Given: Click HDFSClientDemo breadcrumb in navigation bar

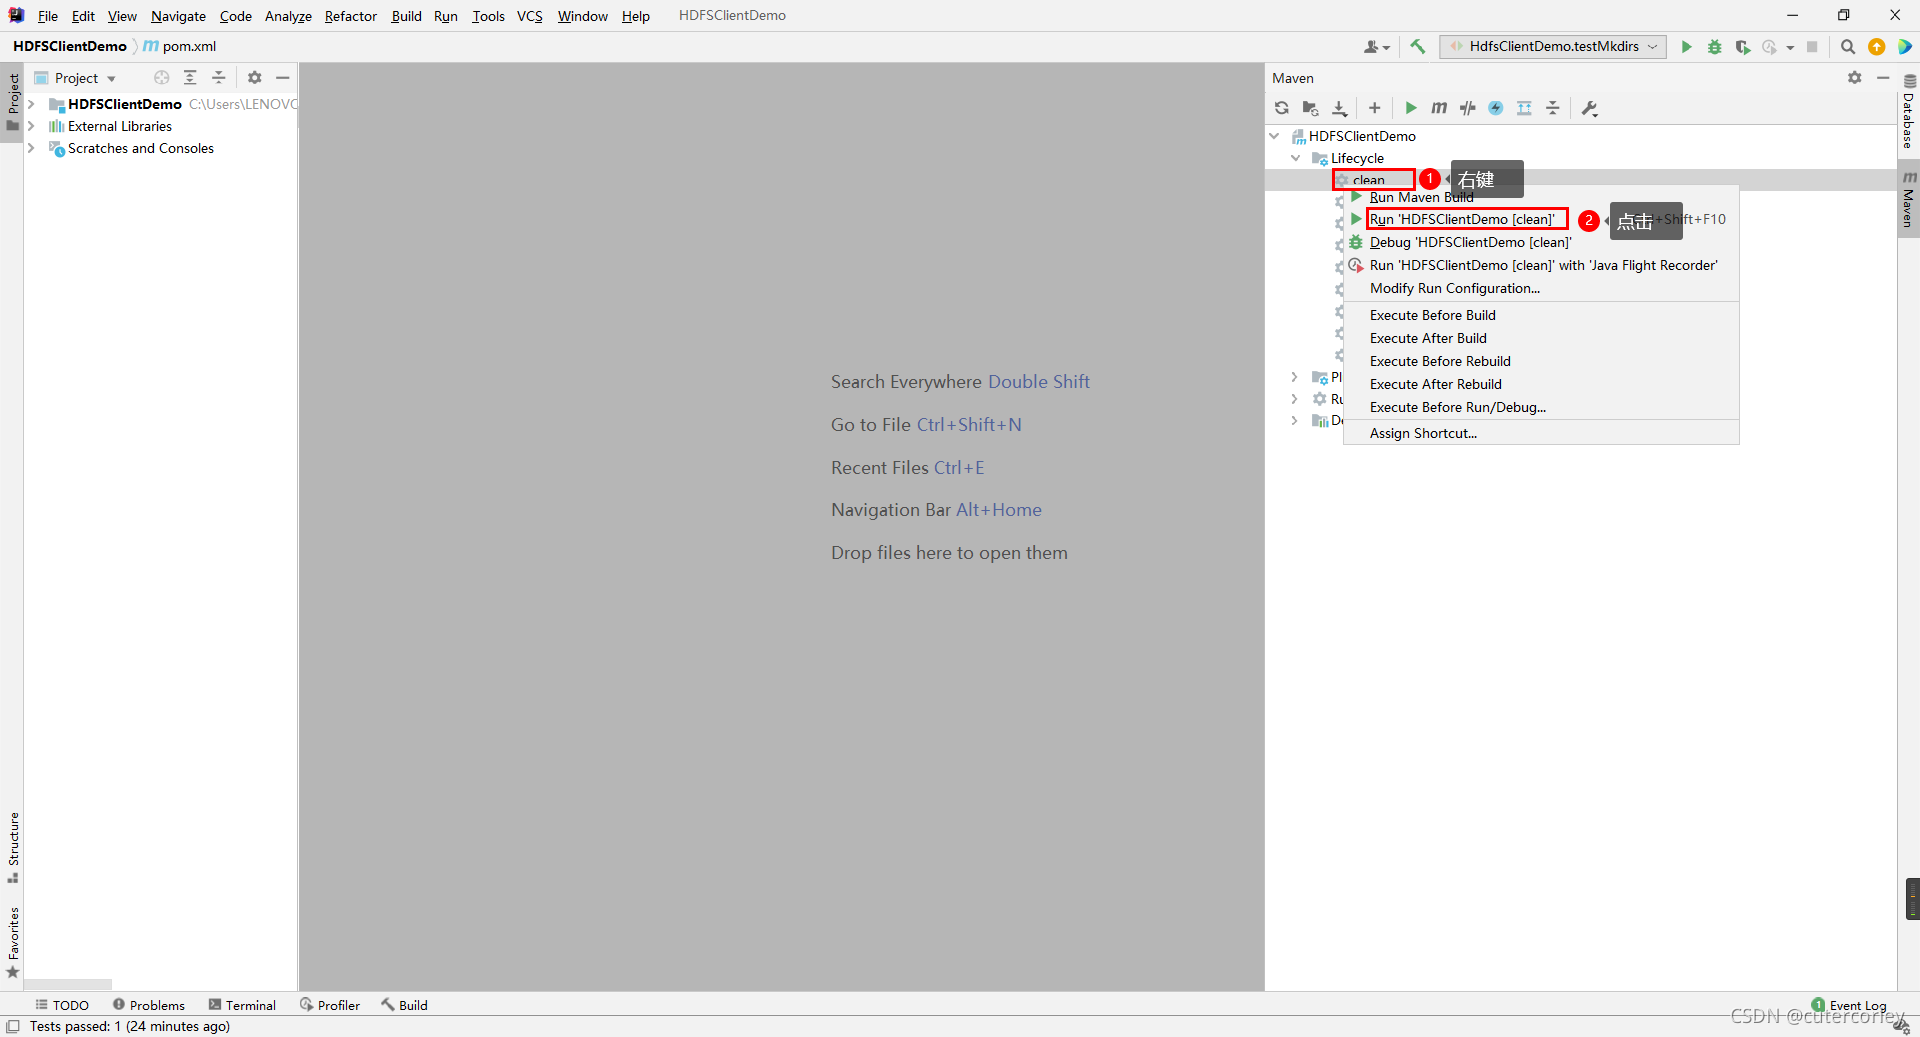Looking at the screenshot, I should (x=70, y=46).
